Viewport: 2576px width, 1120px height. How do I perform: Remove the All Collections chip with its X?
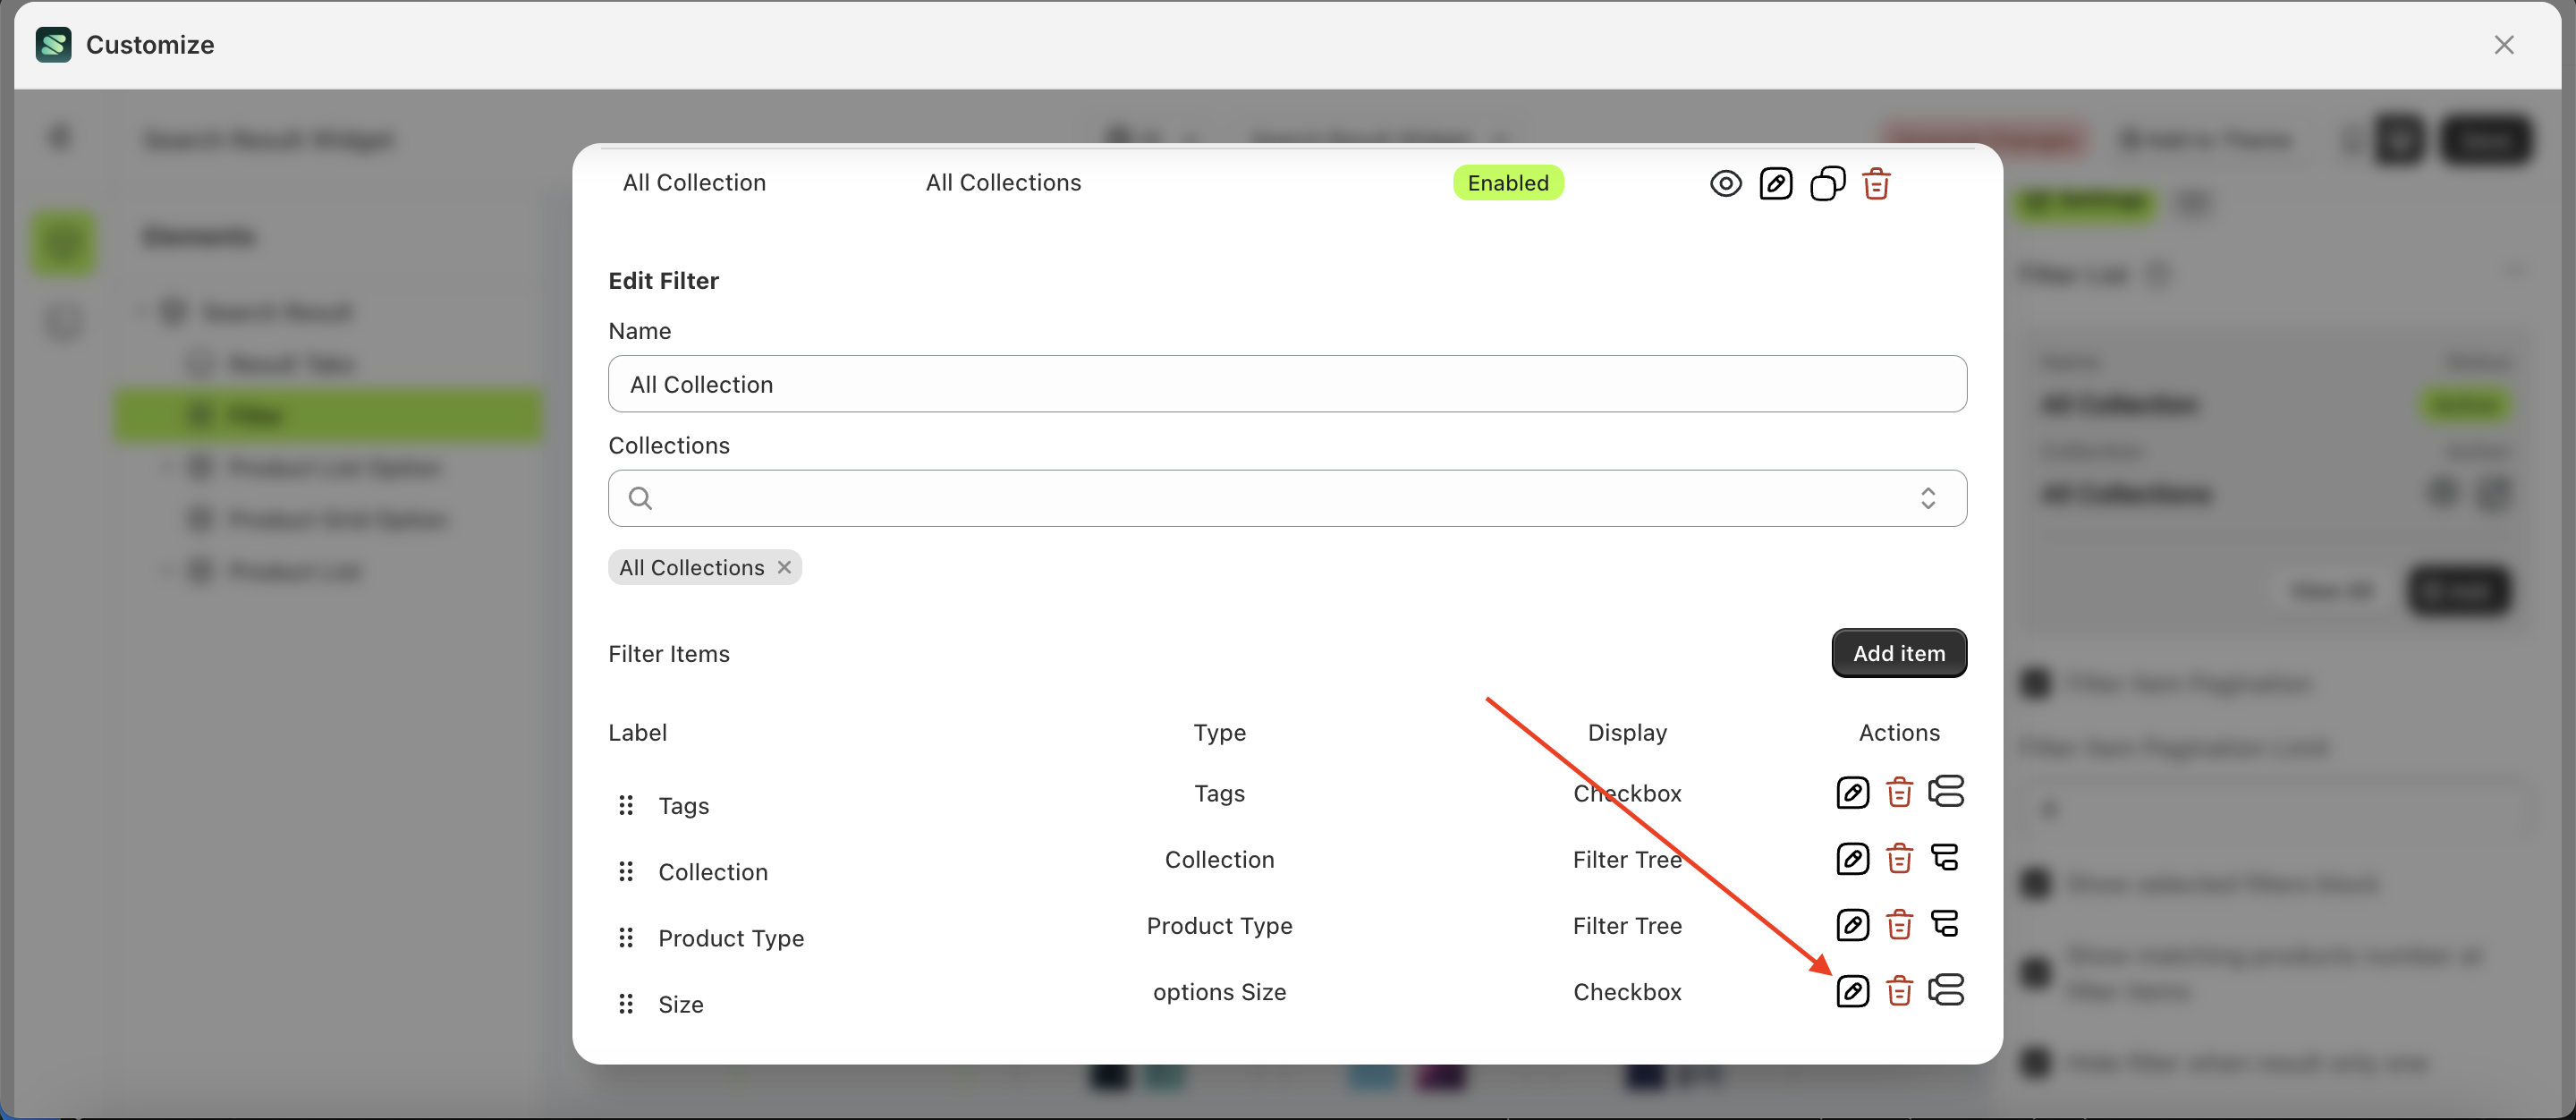tap(786, 566)
